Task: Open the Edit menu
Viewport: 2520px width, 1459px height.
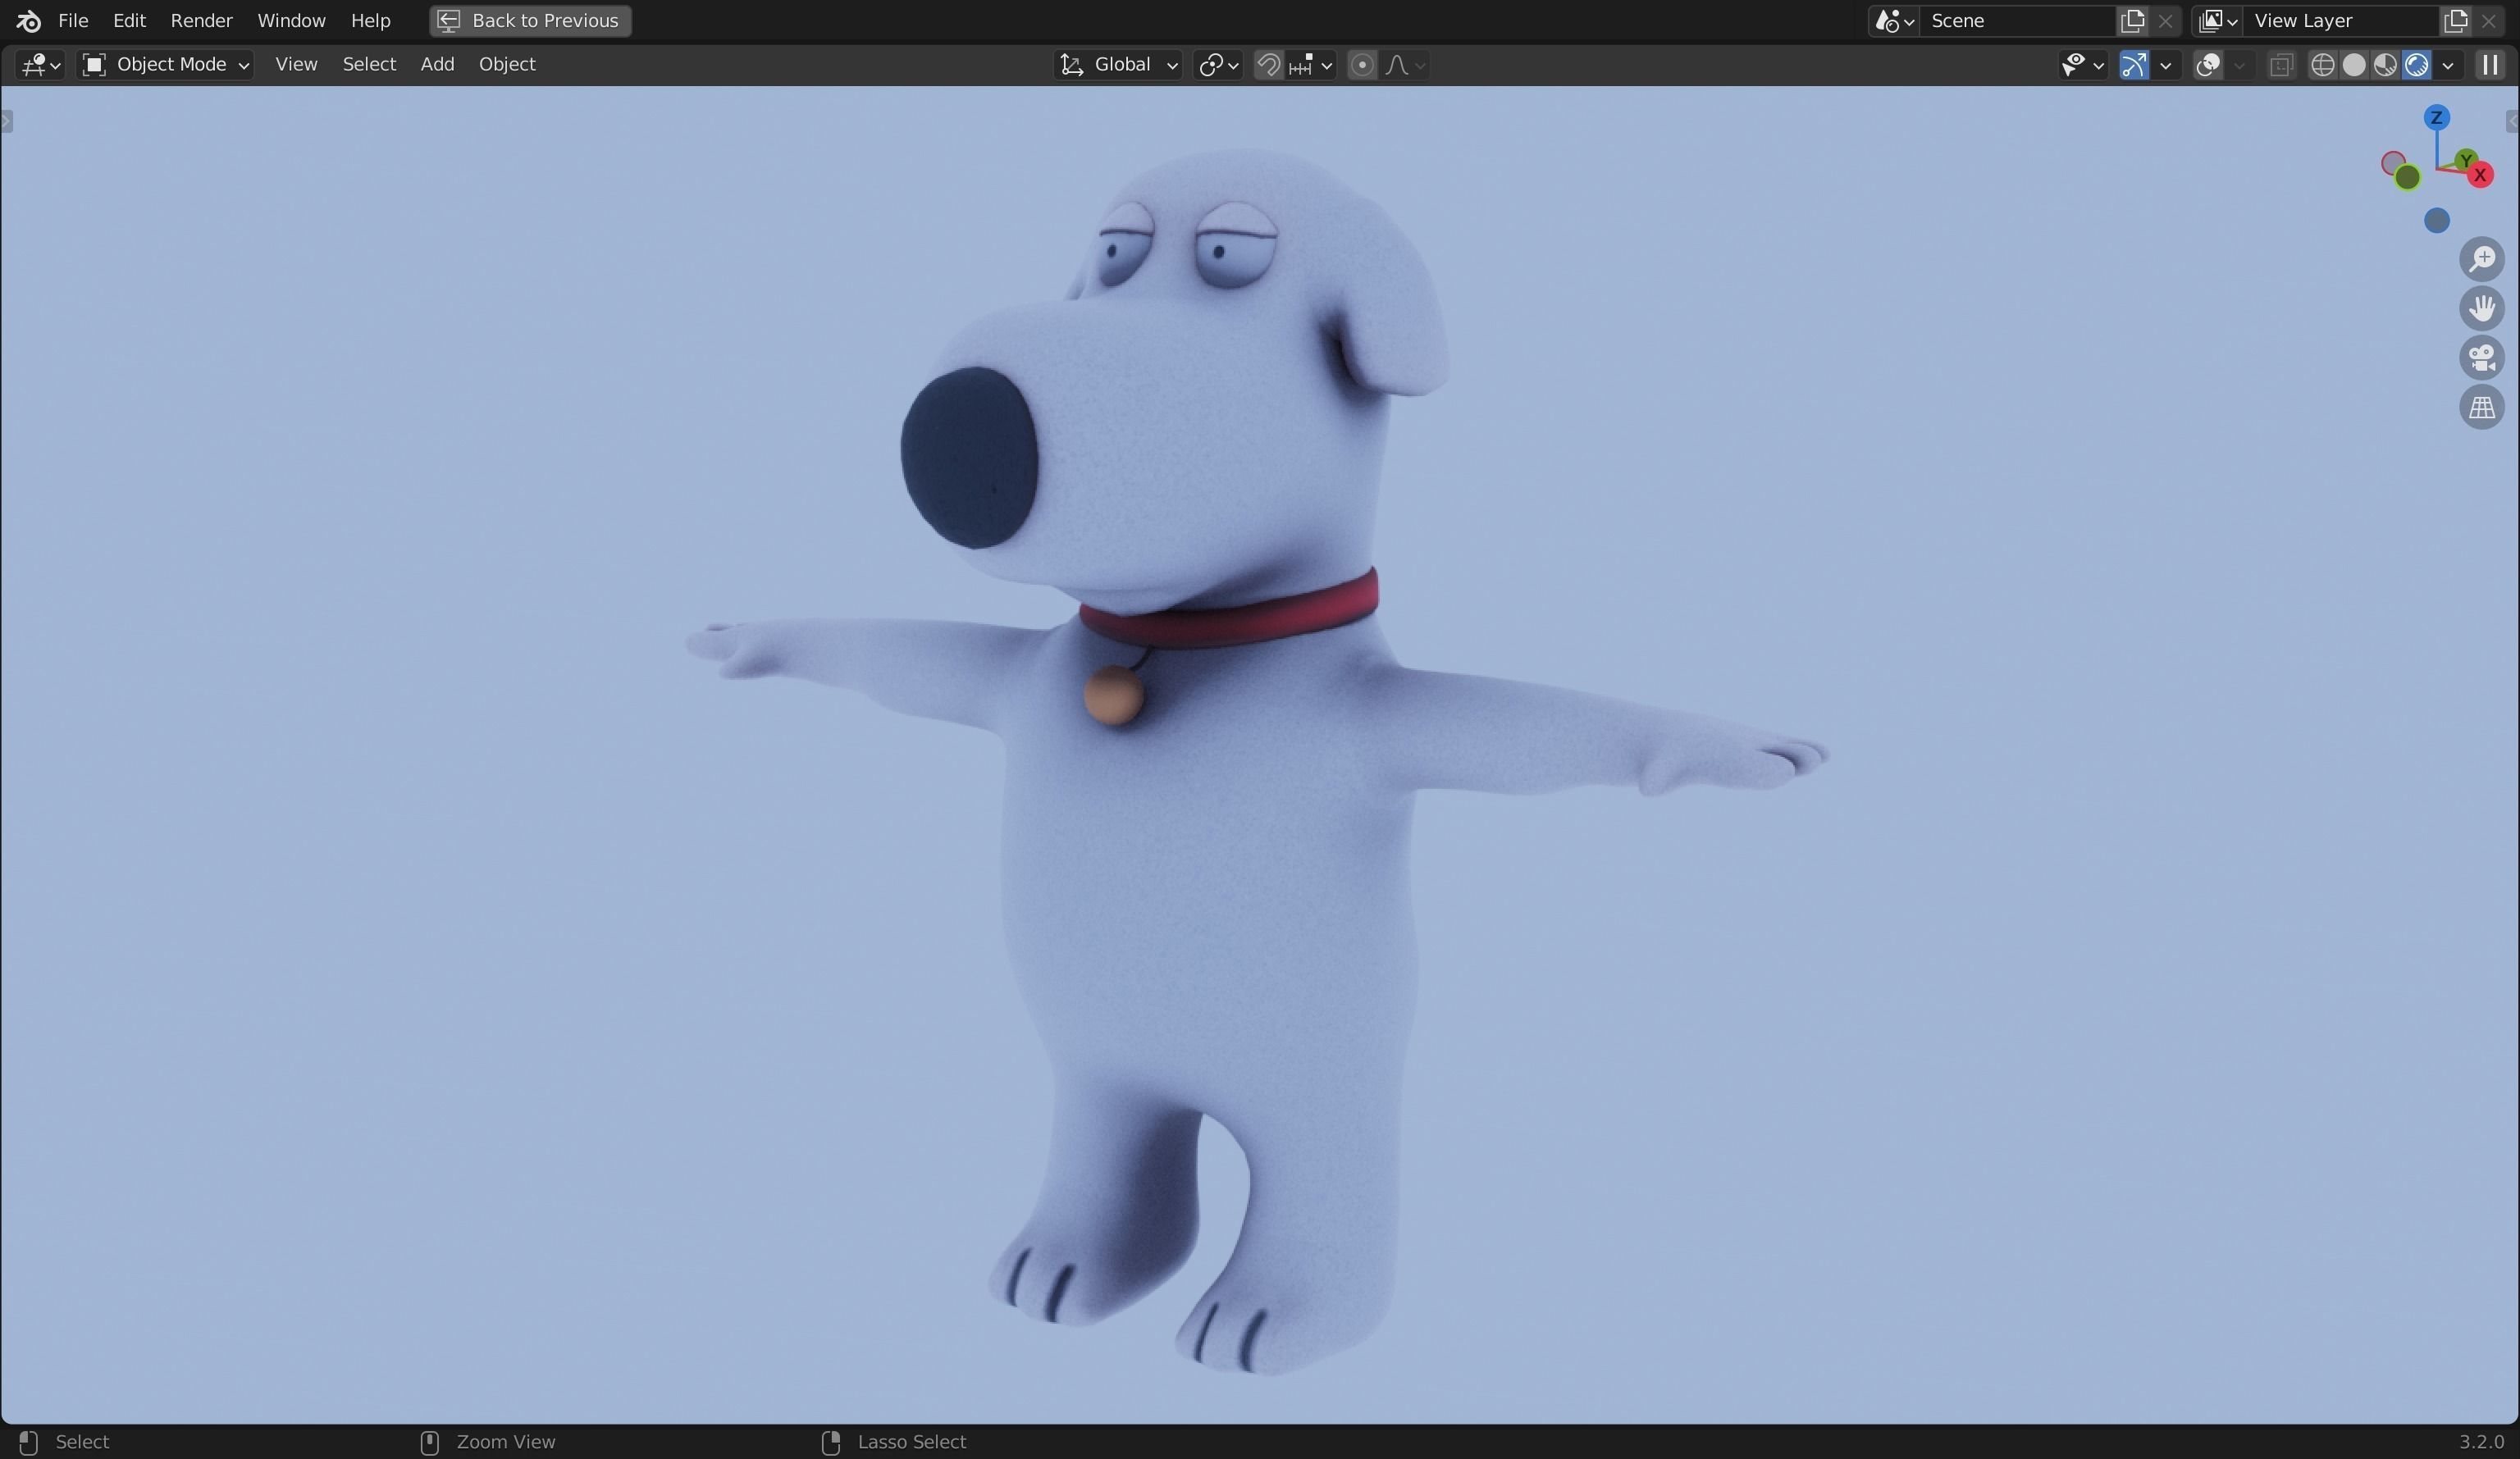Action: click(x=129, y=20)
